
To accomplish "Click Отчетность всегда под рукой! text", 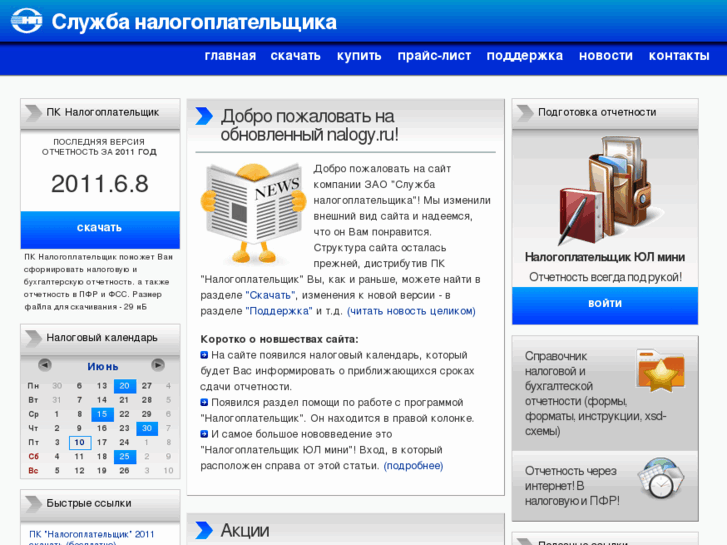I will 605,277.
